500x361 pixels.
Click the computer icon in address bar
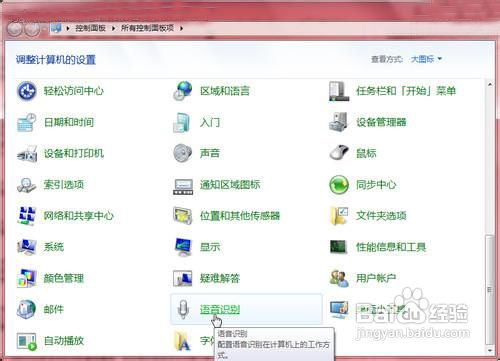56,28
